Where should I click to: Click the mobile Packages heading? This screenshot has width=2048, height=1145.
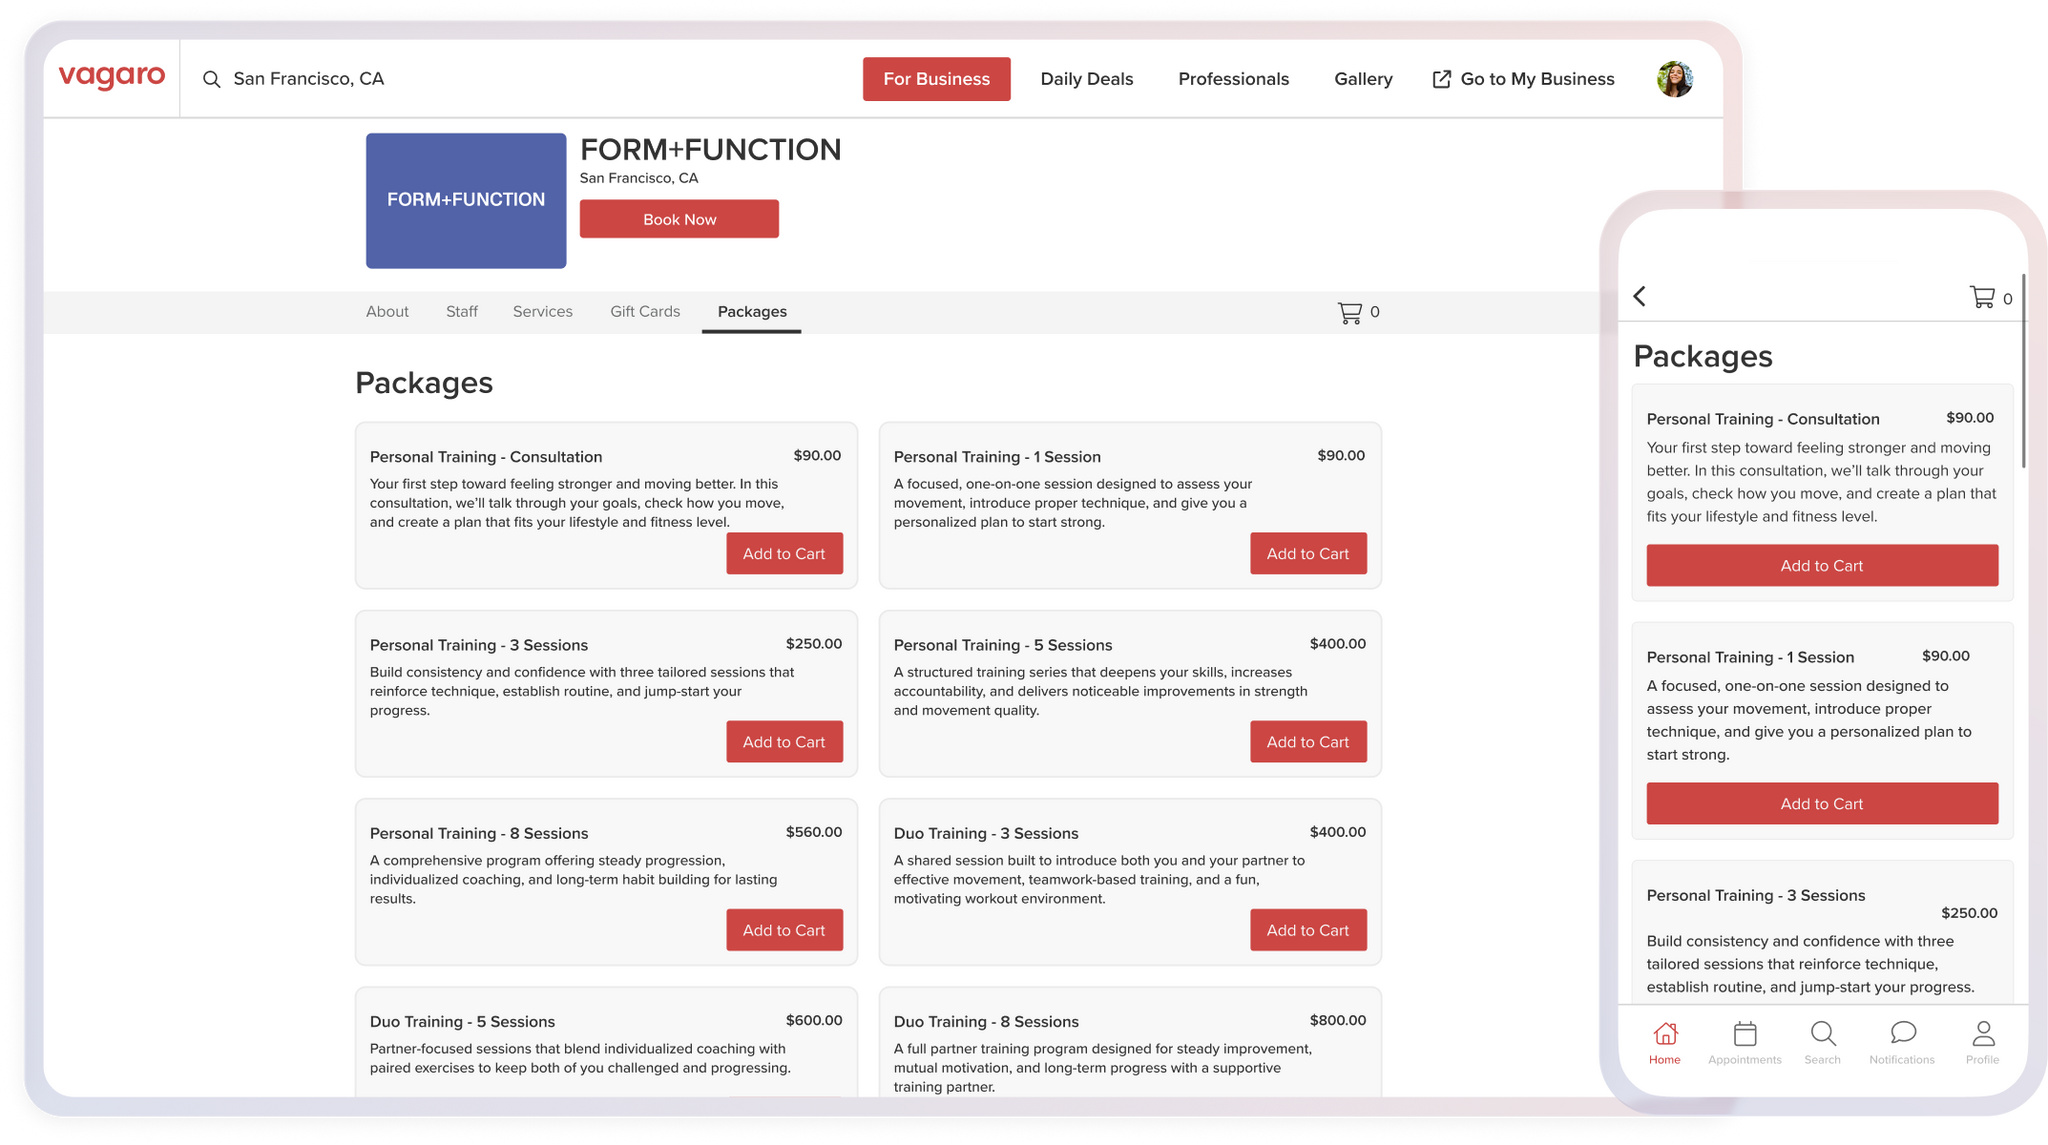pyautogui.click(x=1703, y=357)
